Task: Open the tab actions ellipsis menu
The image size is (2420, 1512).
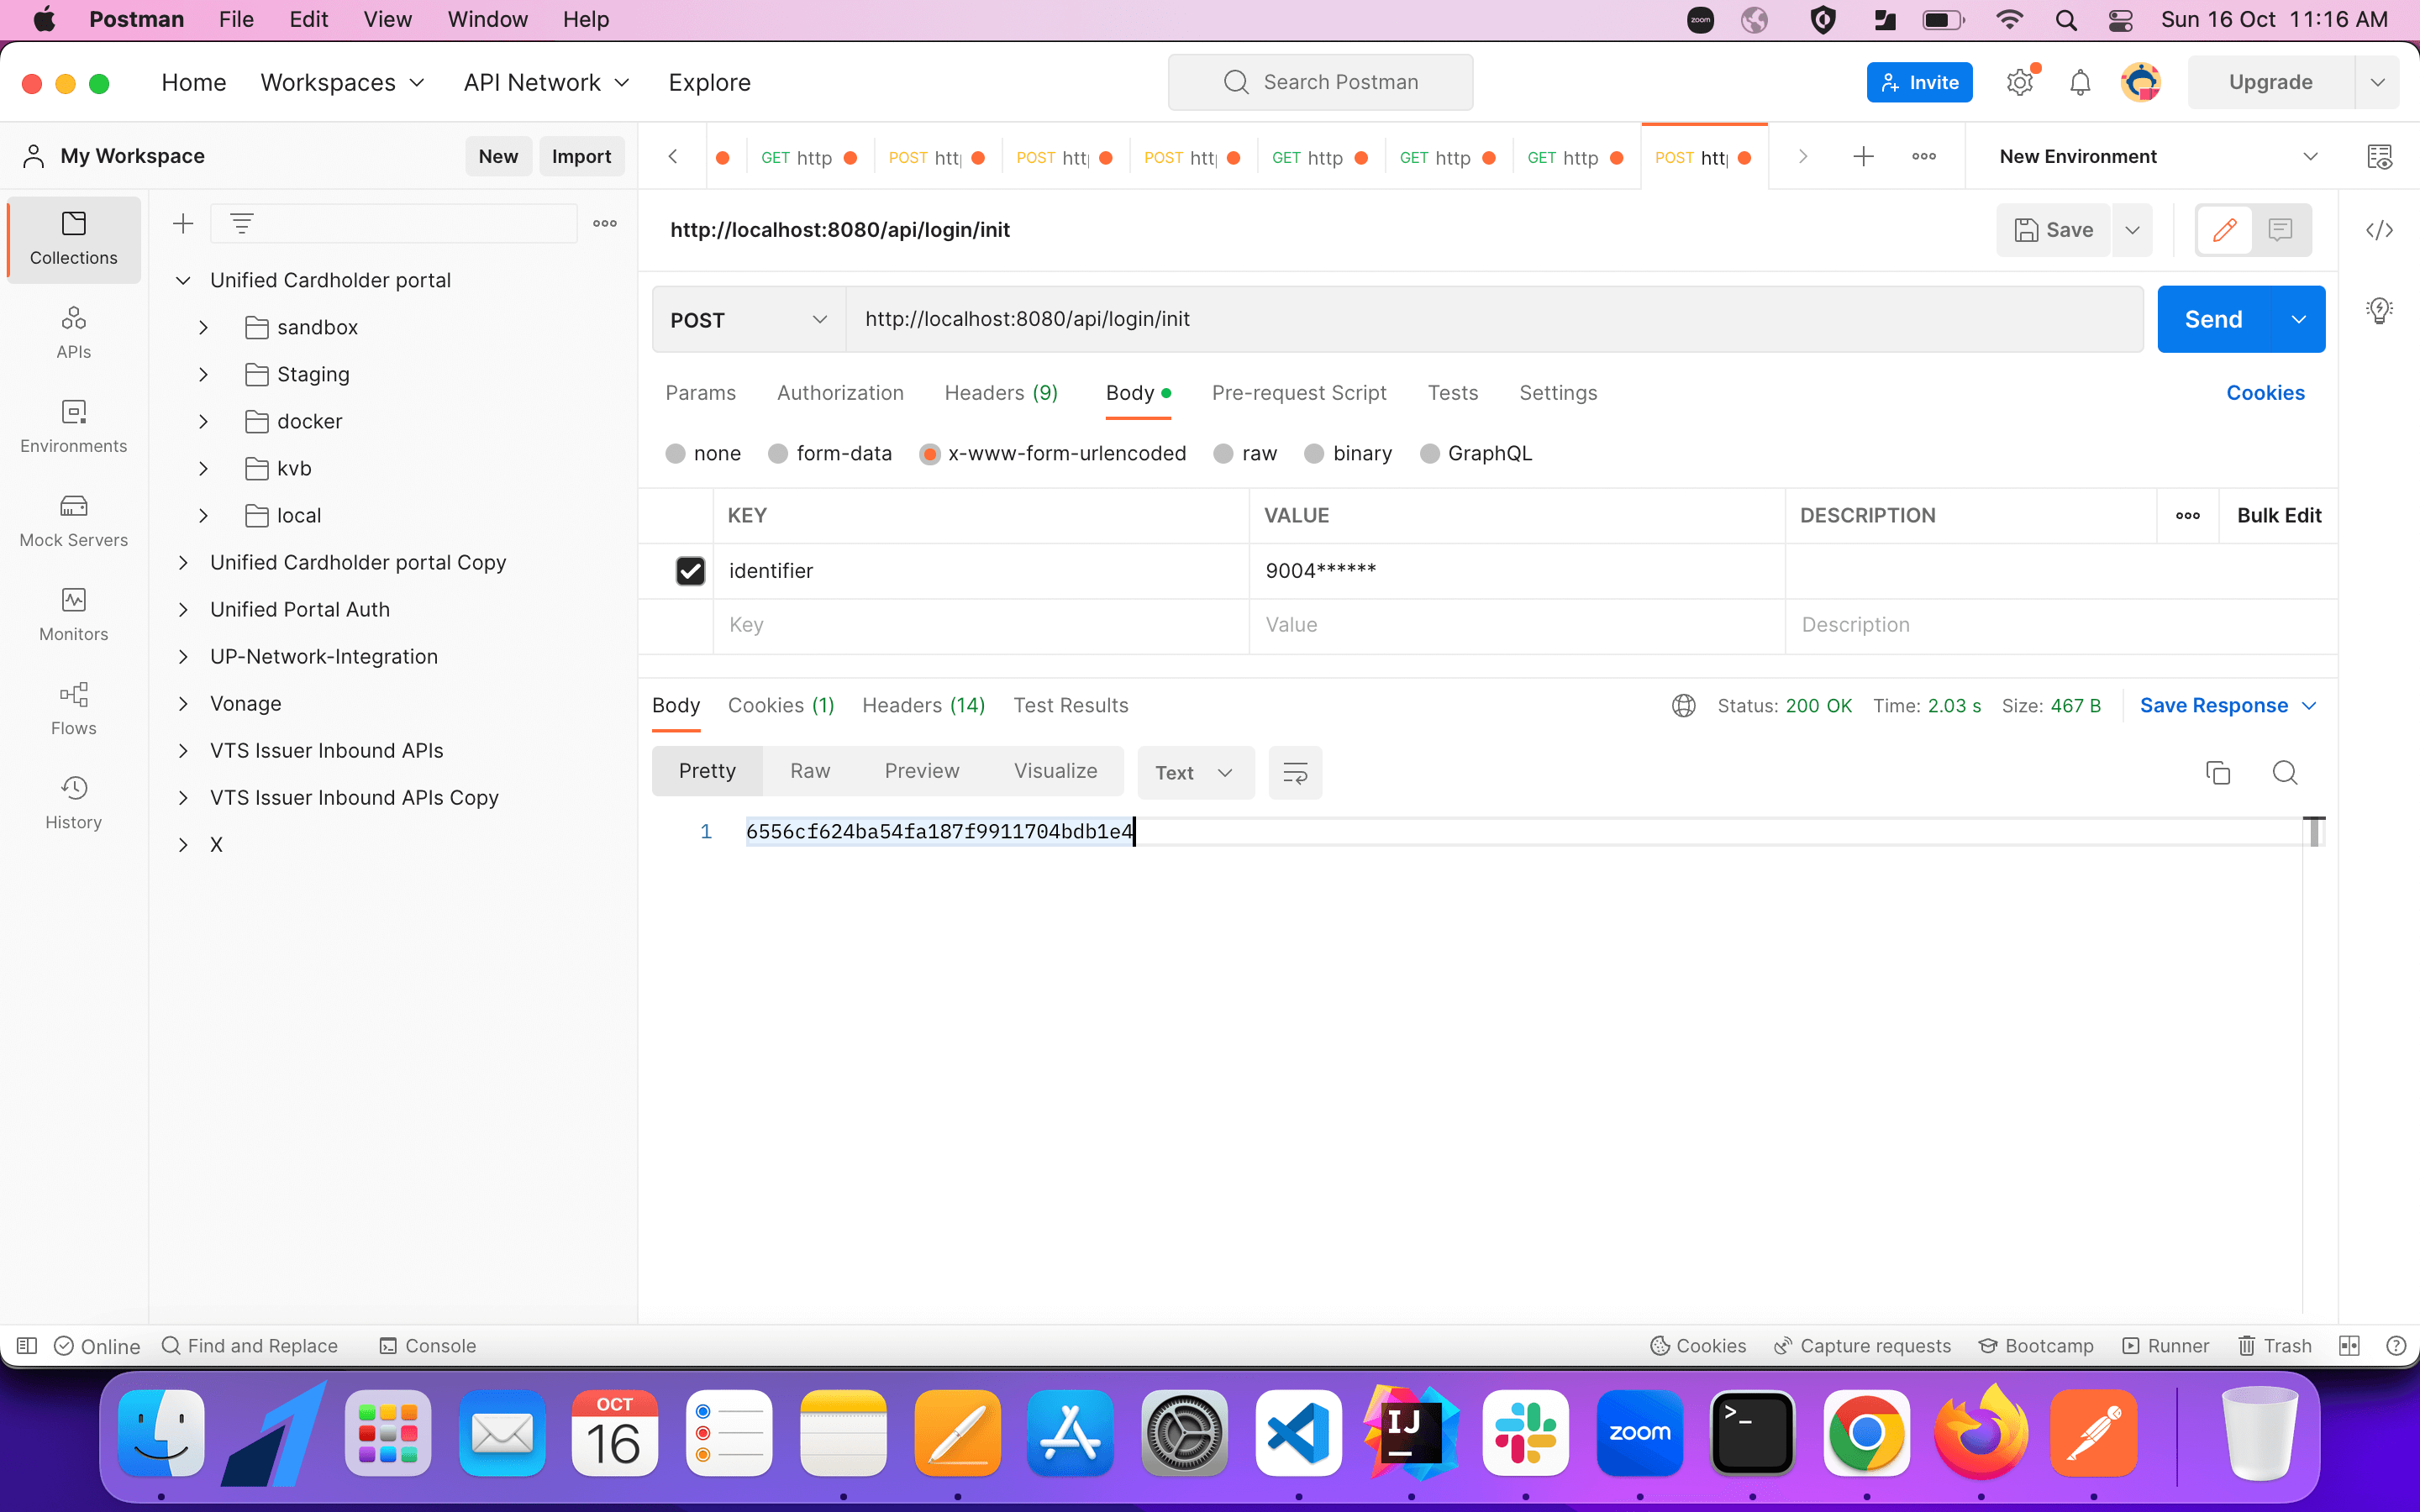Action: (x=1924, y=156)
